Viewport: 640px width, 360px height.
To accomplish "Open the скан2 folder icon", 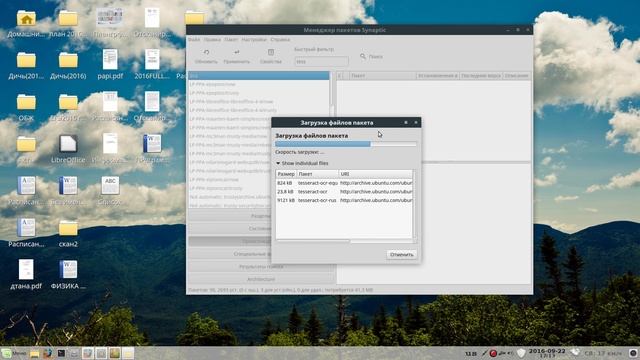I will [x=68, y=228].
